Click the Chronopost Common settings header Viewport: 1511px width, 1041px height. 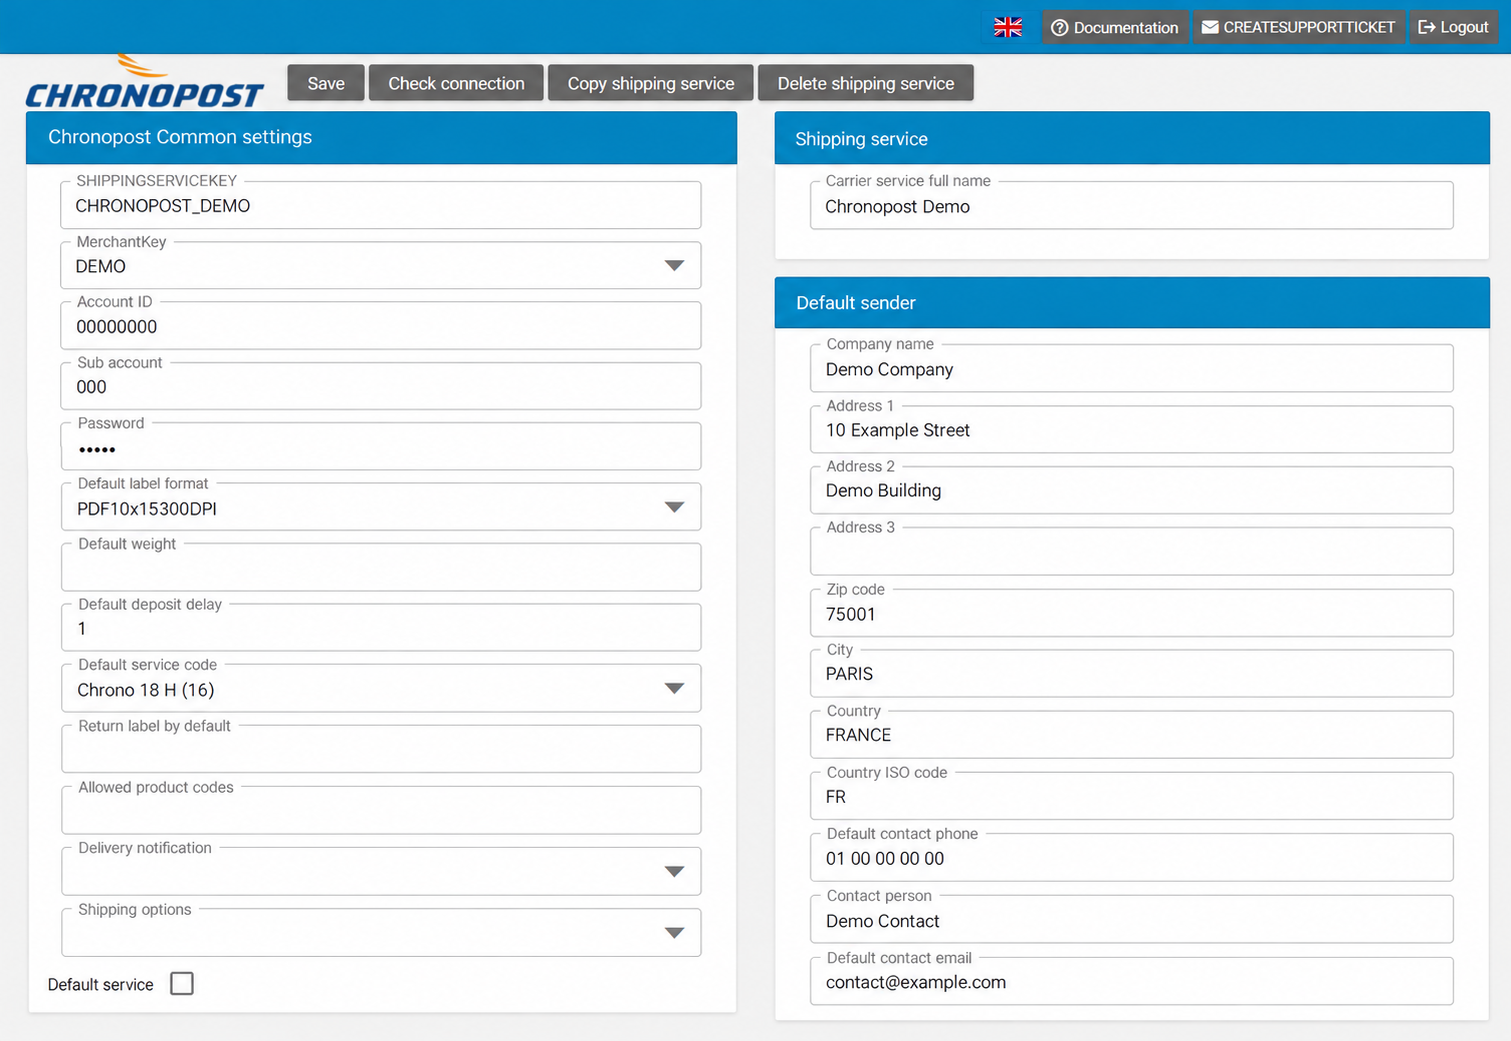(x=381, y=137)
